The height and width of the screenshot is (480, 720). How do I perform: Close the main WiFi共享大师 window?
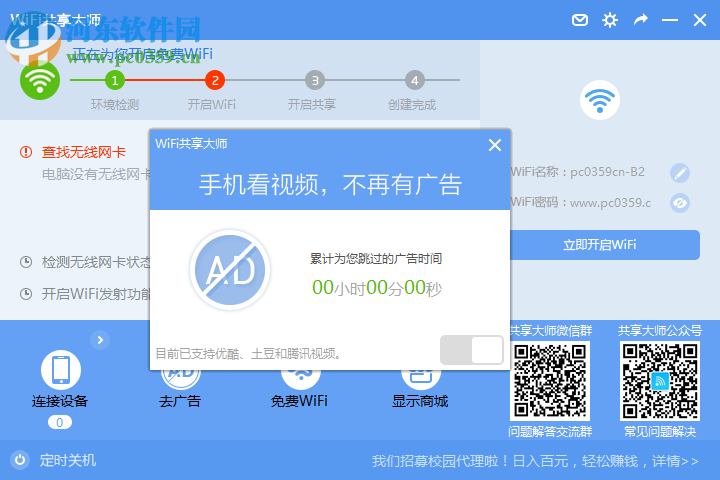[700, 20]
